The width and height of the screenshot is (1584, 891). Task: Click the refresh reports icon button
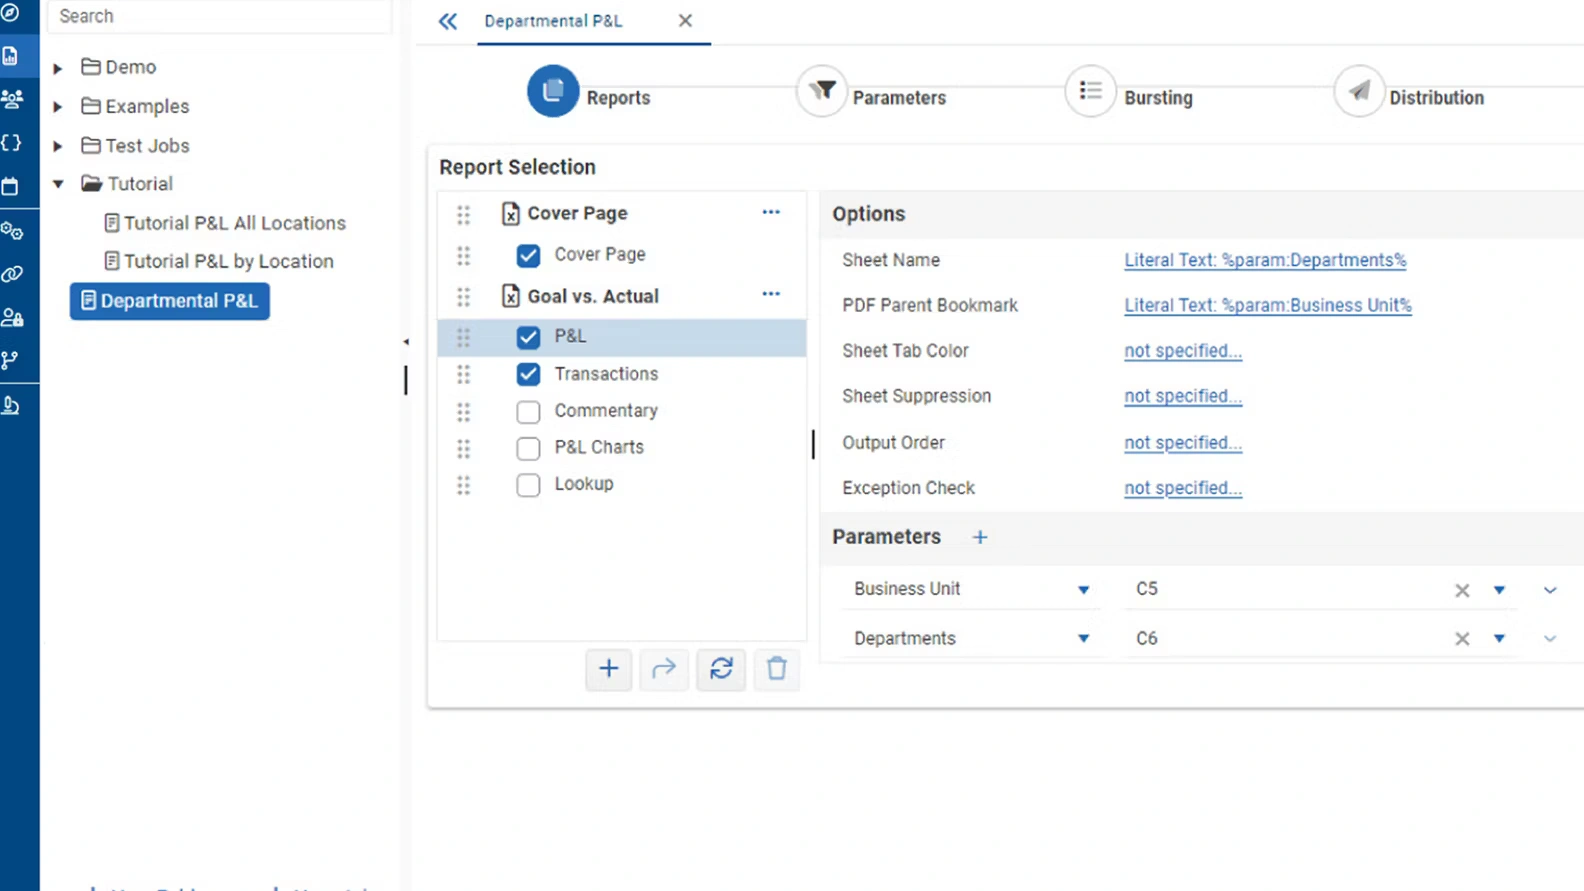pyautogui.click(x=721, y=668)
